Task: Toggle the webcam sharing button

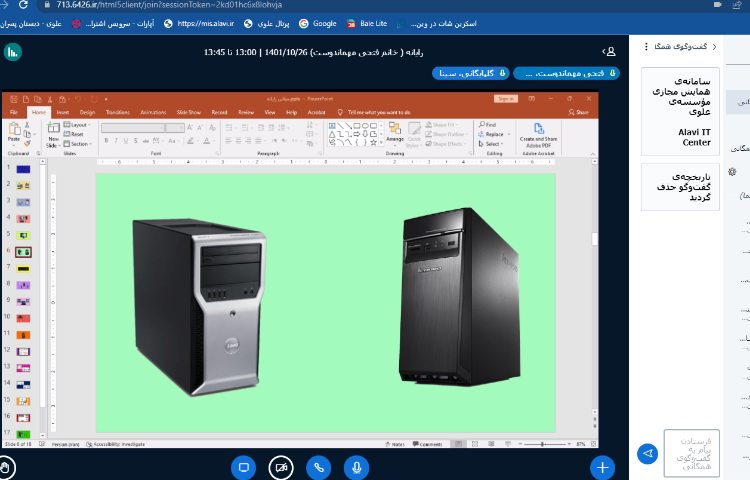Action: tap(281, 467)
